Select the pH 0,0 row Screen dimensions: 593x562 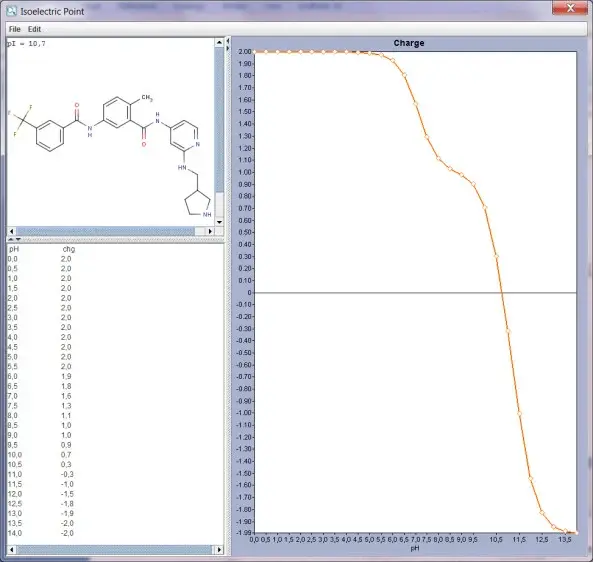[x=115, y=259]
